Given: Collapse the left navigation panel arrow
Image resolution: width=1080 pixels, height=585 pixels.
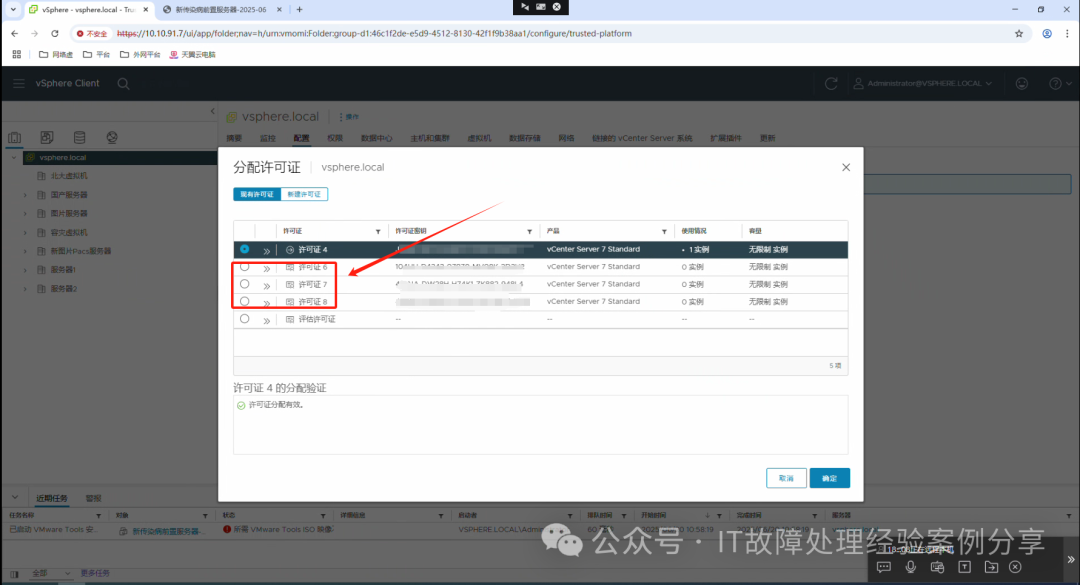Looking at the screenshot, I should (212, 111).
